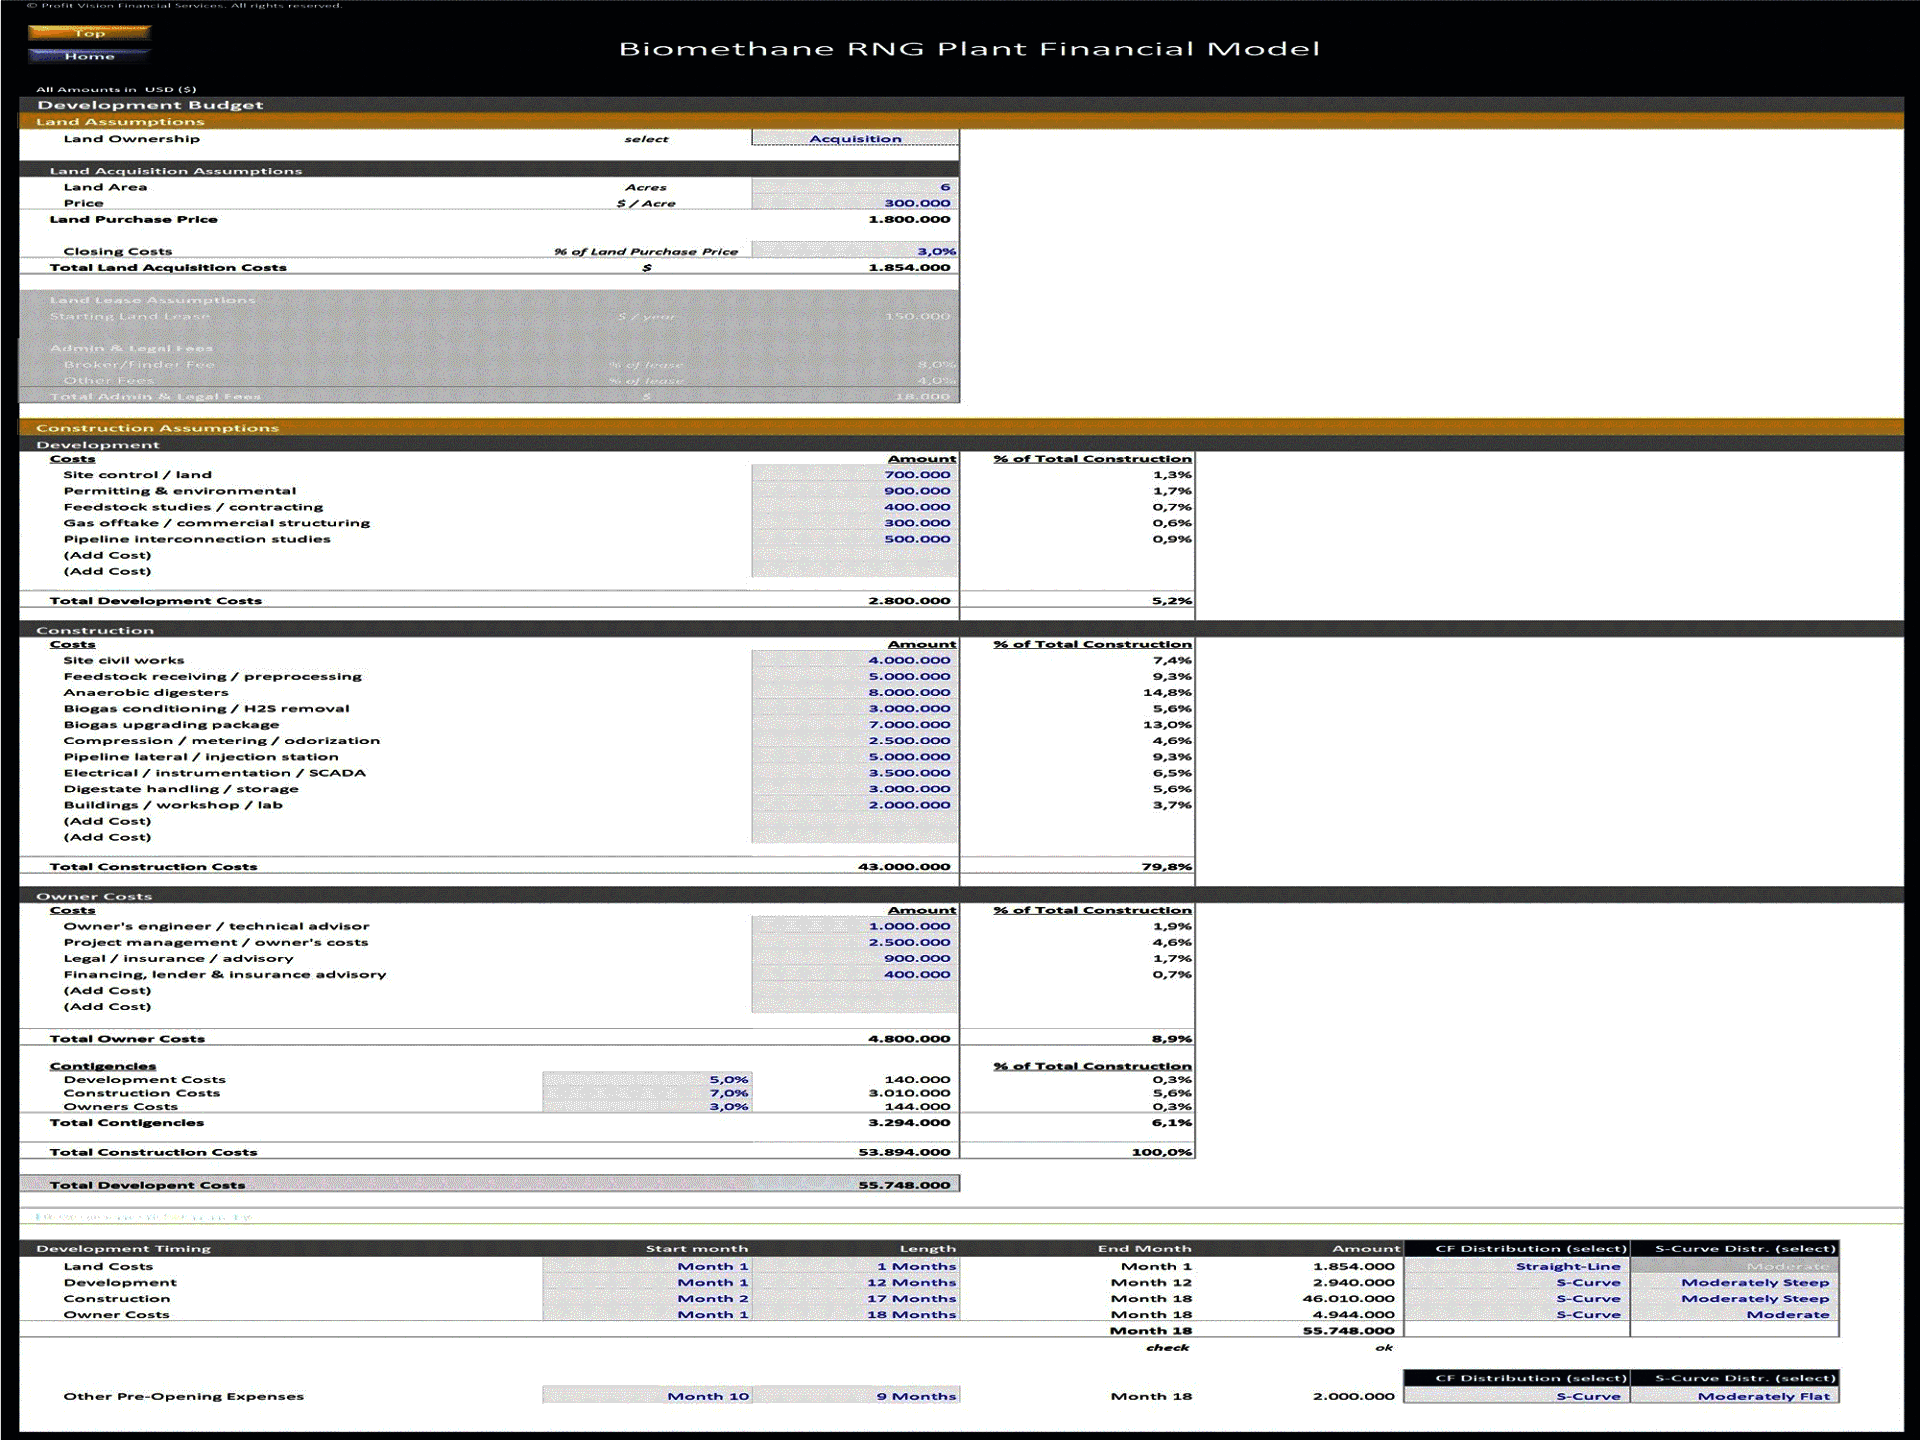Select the Construction Costs contingency percentage

click(x=647, y=1093)
